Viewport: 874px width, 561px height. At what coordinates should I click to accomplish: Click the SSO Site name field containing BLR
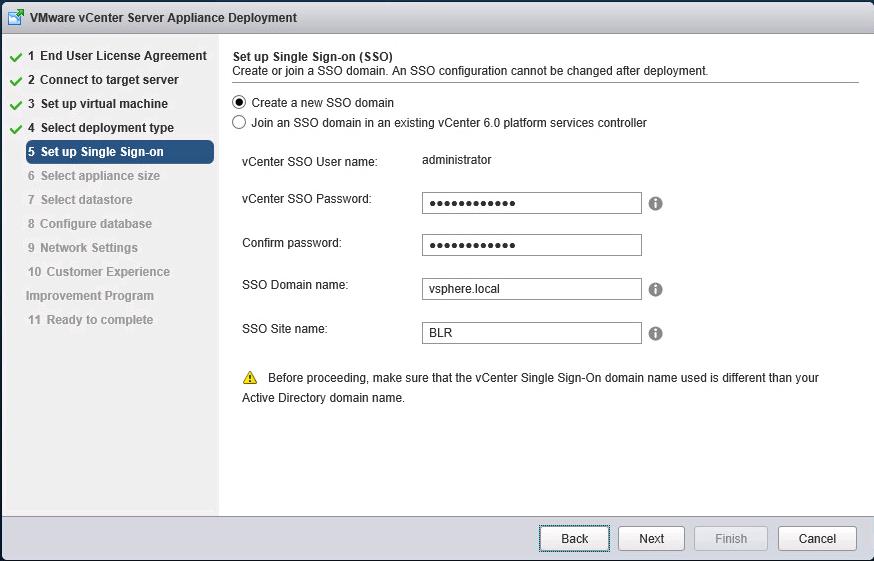click(x=531, y=333)
